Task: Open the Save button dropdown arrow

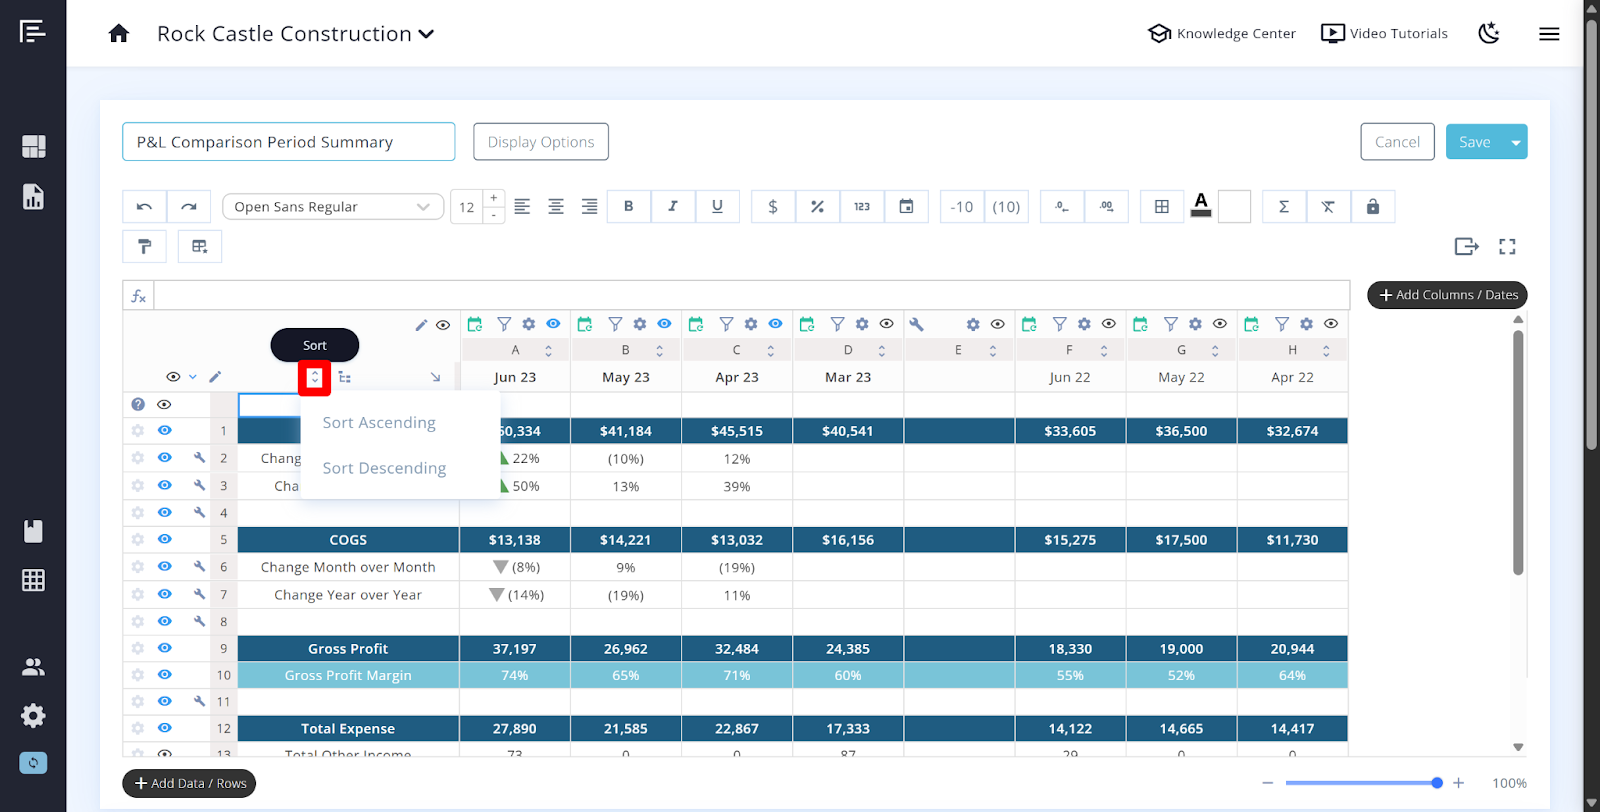Action: [x=1516, y=142]
